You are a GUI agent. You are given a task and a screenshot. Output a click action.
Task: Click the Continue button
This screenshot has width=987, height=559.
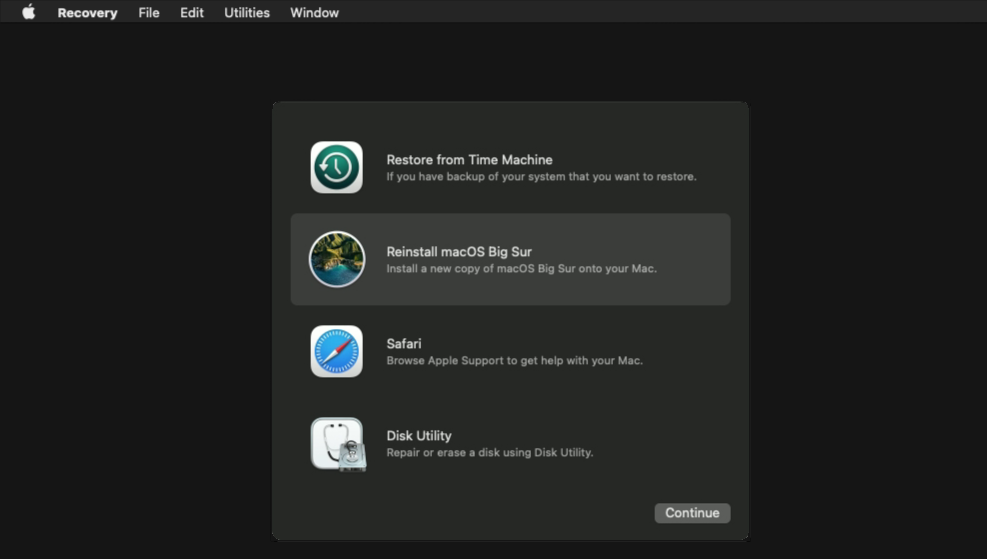coord(692,513)
